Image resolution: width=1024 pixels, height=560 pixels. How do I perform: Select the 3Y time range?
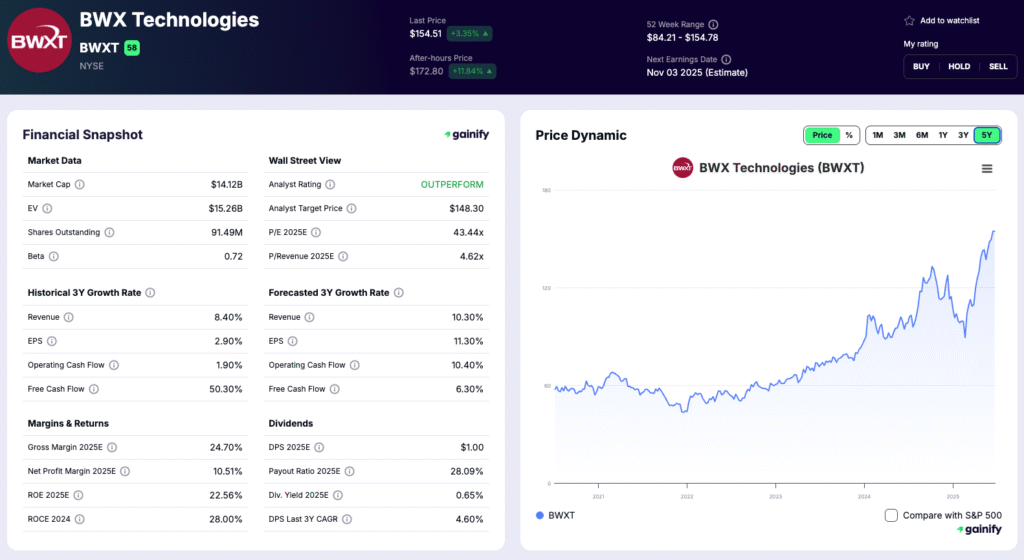pyautogui.click(x=963, y=135)
